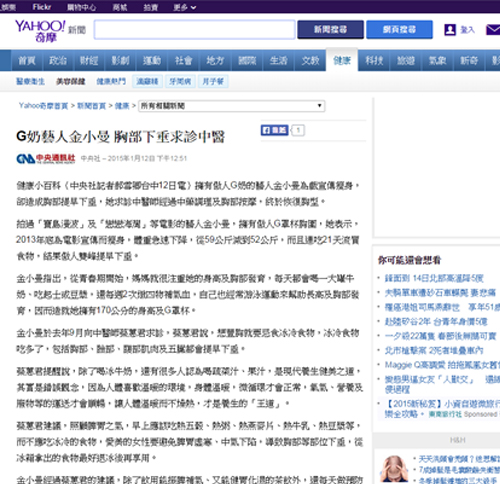Click the Yahoo奇摩 logo
This screenshot has height=484, width=500.
40,31
